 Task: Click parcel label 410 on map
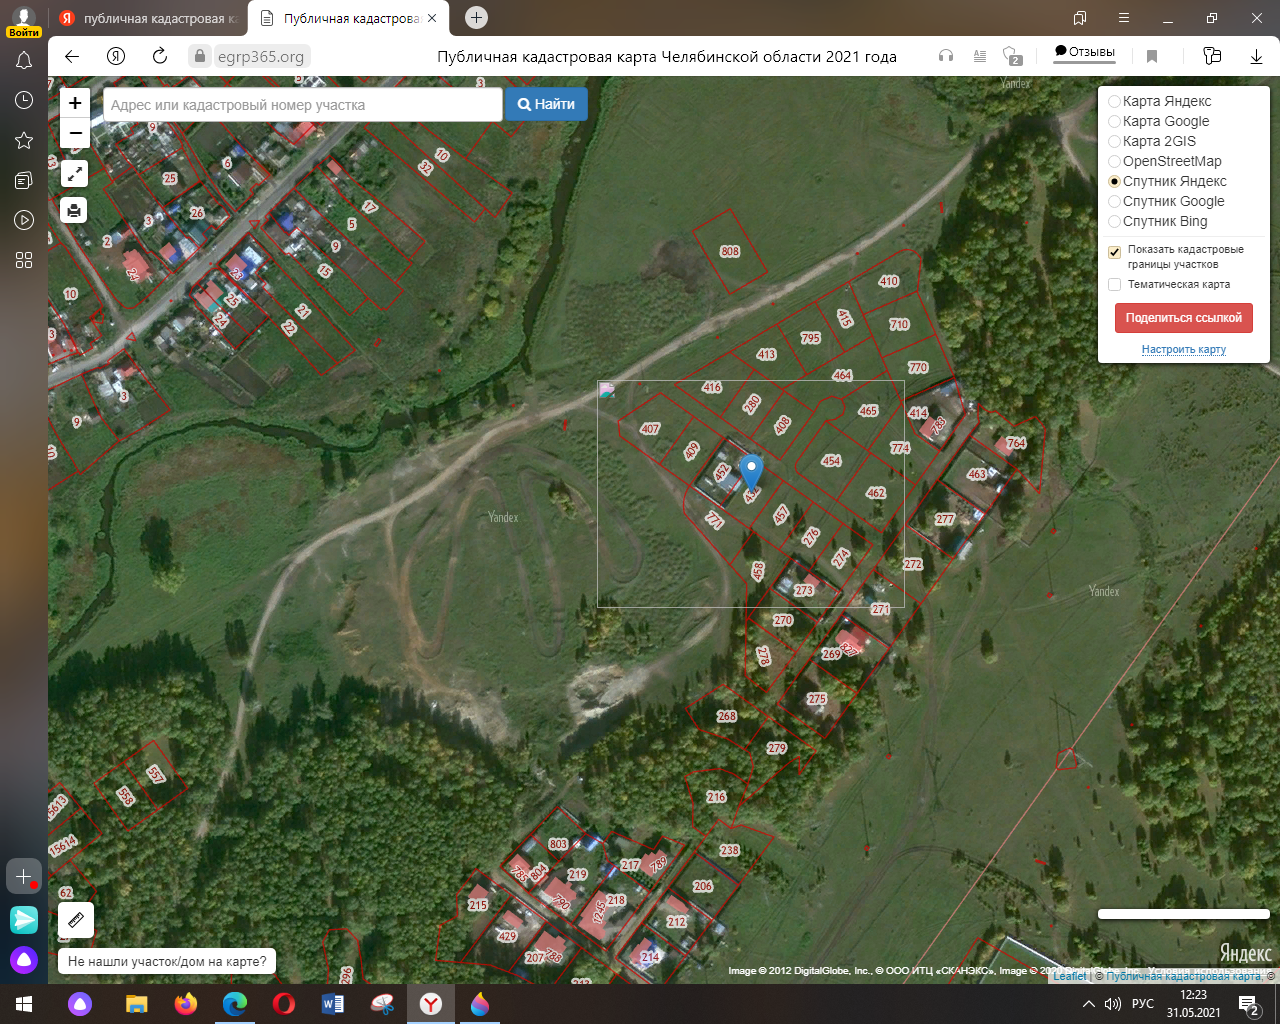click(889, 281)
